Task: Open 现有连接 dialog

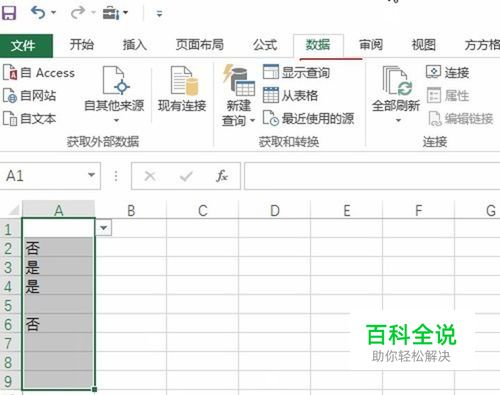Action: click(x=182, y=89)
